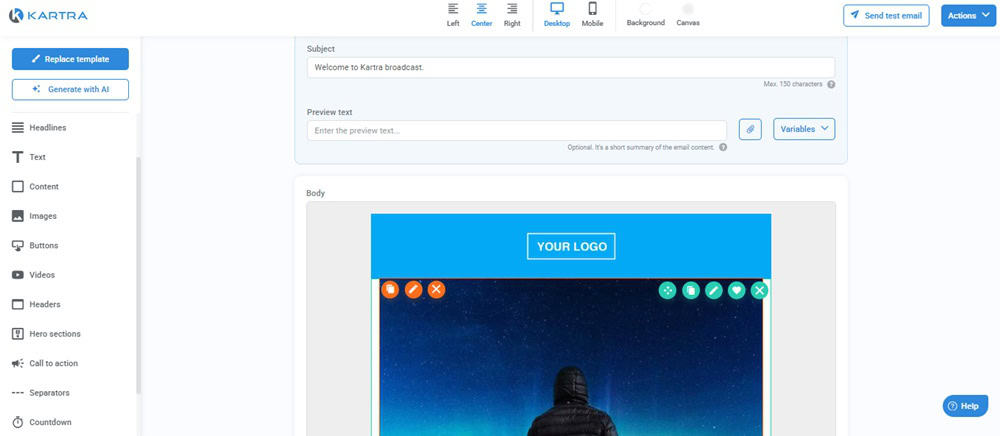The width and height of the screenshot is (1000, 436).
Task: Switch to Desktop preview
Action: (x=557, y=15)
